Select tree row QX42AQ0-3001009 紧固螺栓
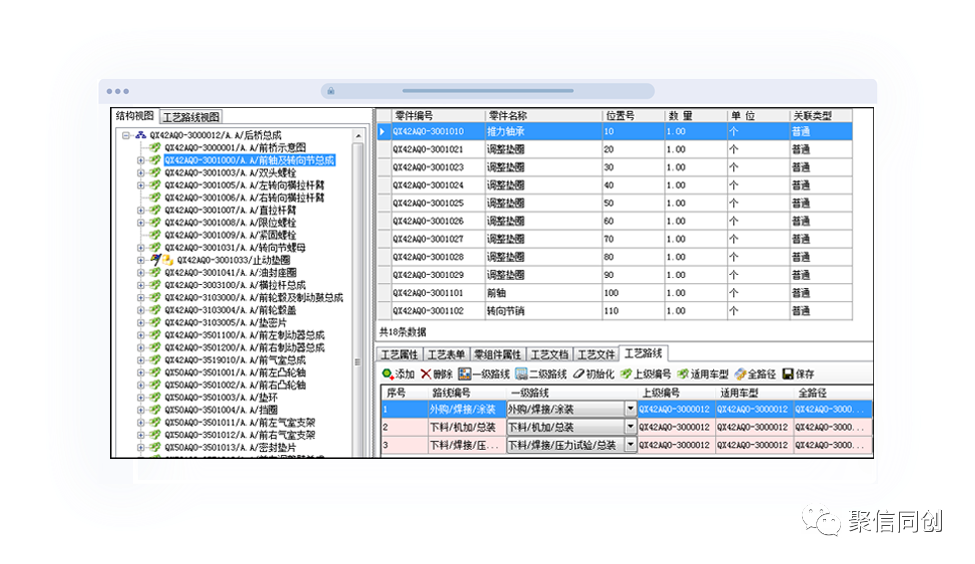 [x=230, y=235]
